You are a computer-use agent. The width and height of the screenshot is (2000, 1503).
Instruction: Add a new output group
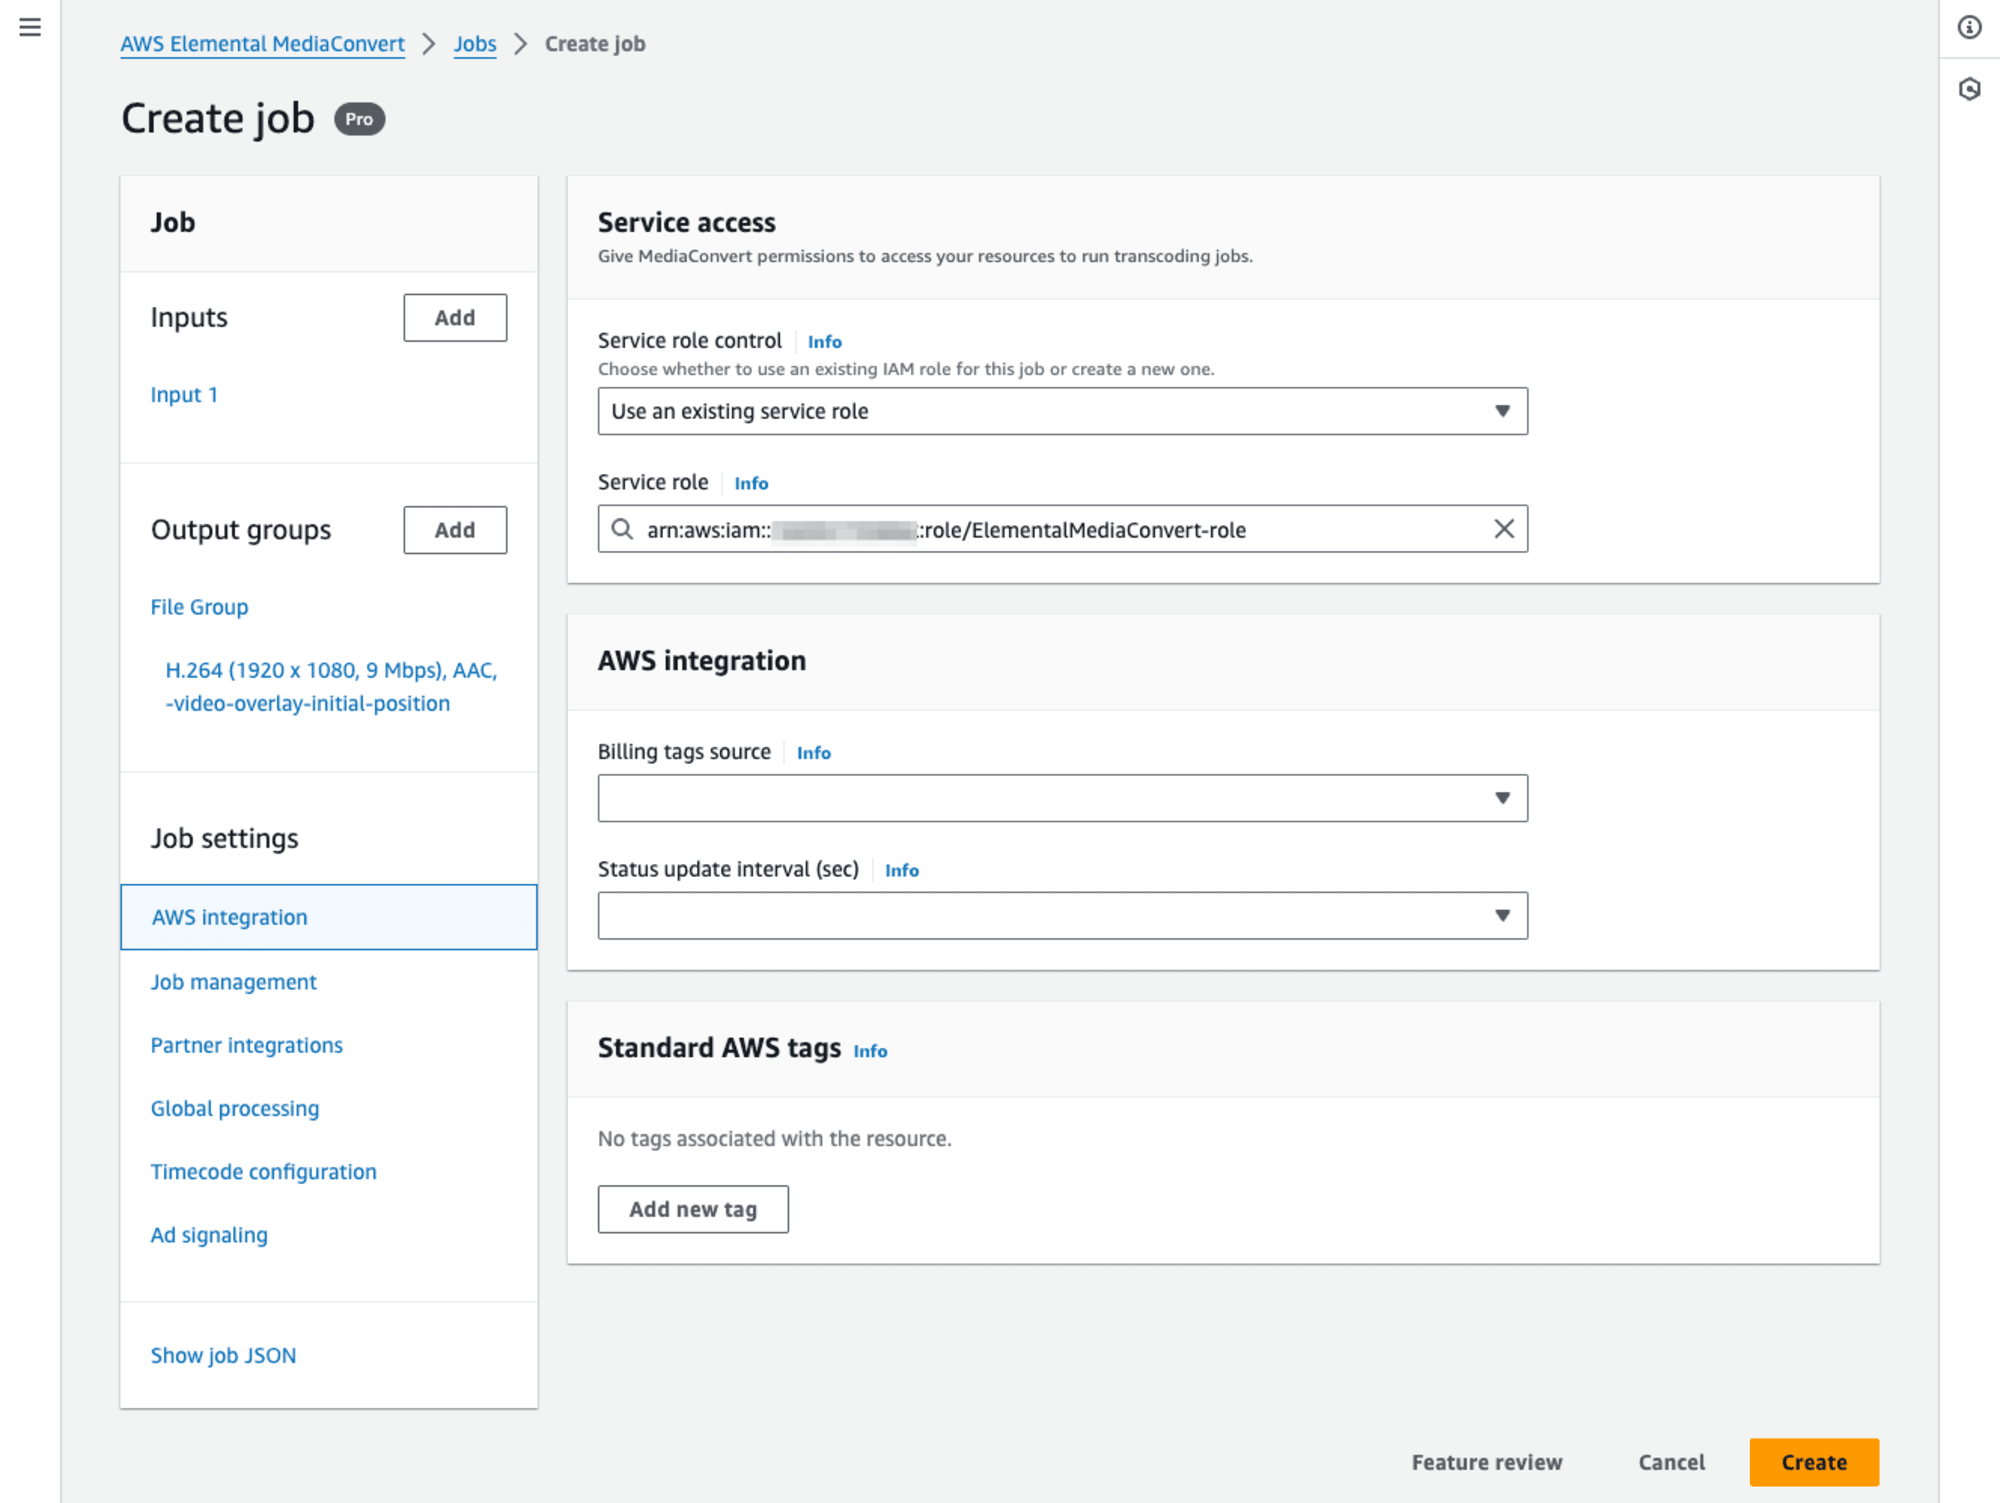tap(455, 530)
